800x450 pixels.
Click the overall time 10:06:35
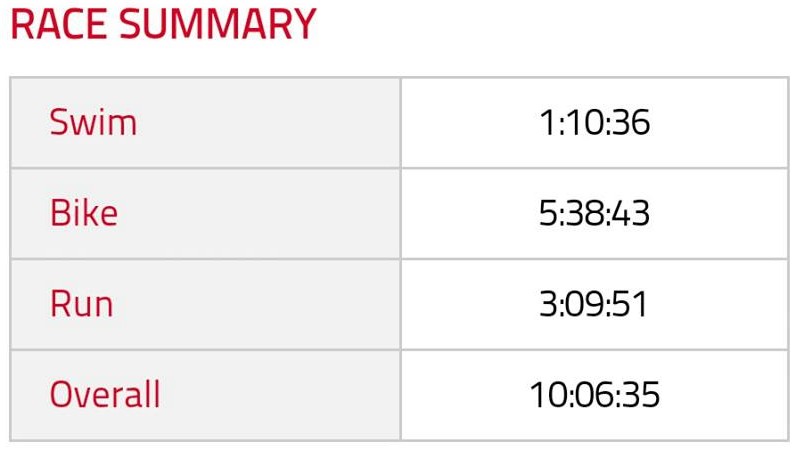[x=594, y=394]
